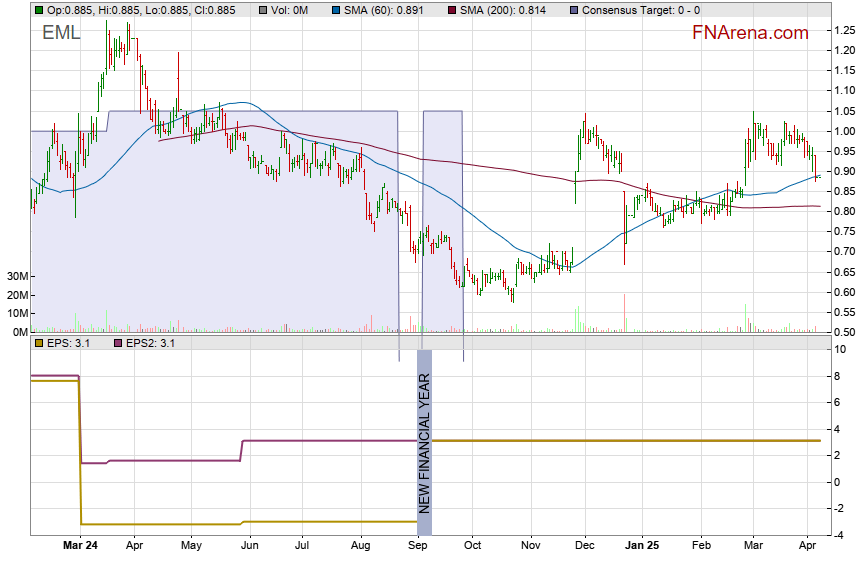The height and width of the screenshot is (566, 859).
Task: Click the gold EPS legend square
Action: (38, 343)
